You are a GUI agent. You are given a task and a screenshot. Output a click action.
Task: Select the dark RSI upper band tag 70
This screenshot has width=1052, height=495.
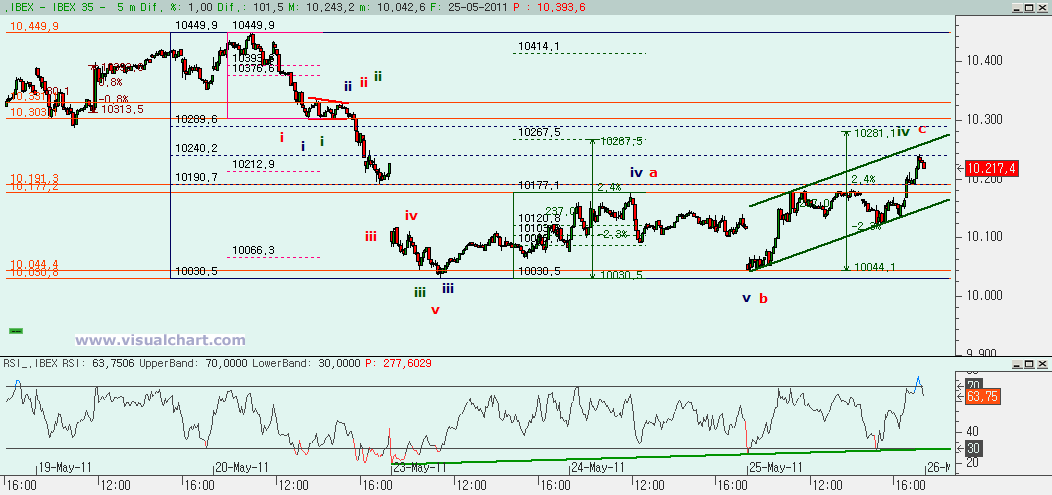click(973, 386)
